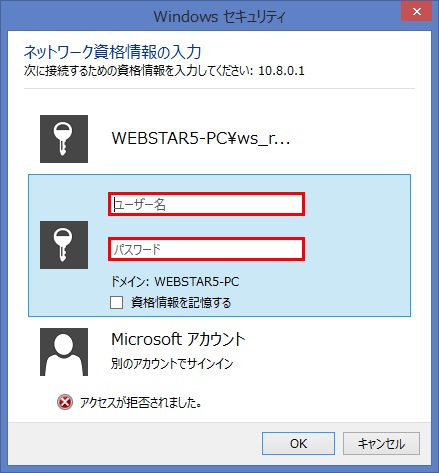Screen dimensions: 439x473
Task: Select the WEBSTAR5-PC¥ws_r... saved credential tile
Action: (219, 139)
